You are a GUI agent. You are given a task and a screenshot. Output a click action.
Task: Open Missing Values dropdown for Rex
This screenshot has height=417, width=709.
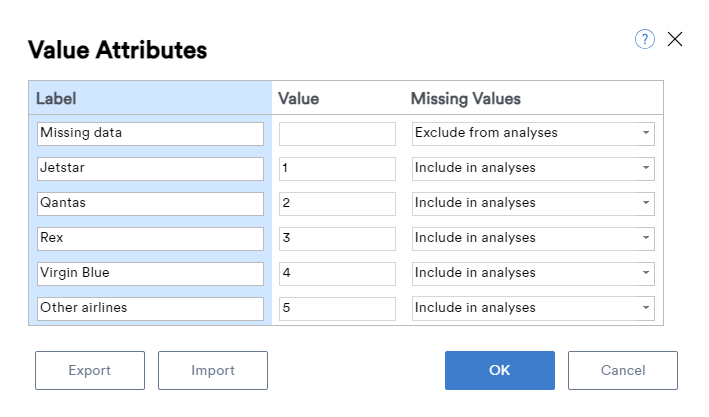click(533, 238)
